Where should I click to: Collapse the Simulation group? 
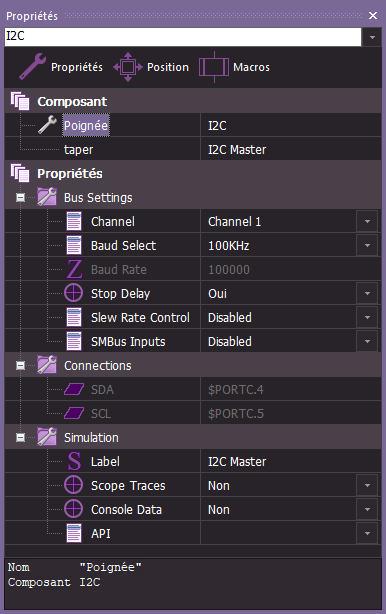(x=20, y=437)
